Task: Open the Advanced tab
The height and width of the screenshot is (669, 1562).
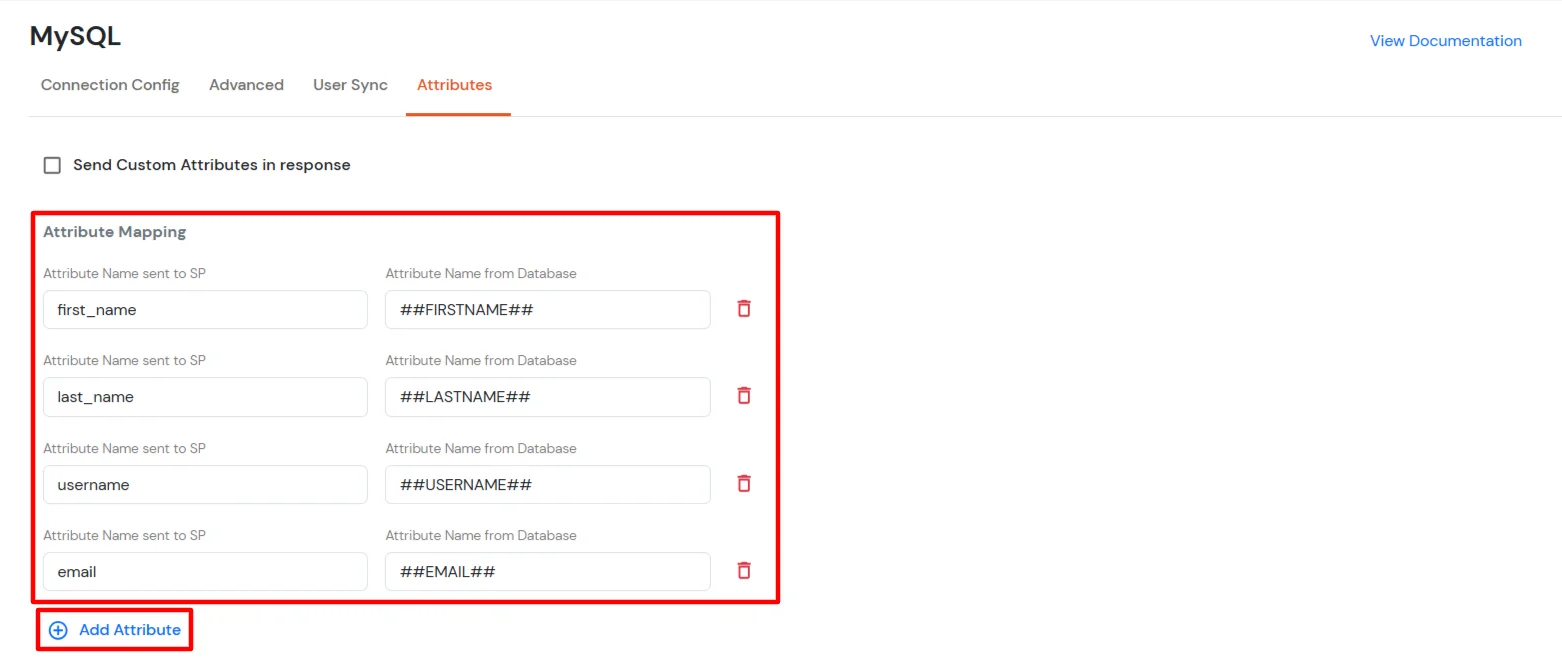Action: click(246, 85)
